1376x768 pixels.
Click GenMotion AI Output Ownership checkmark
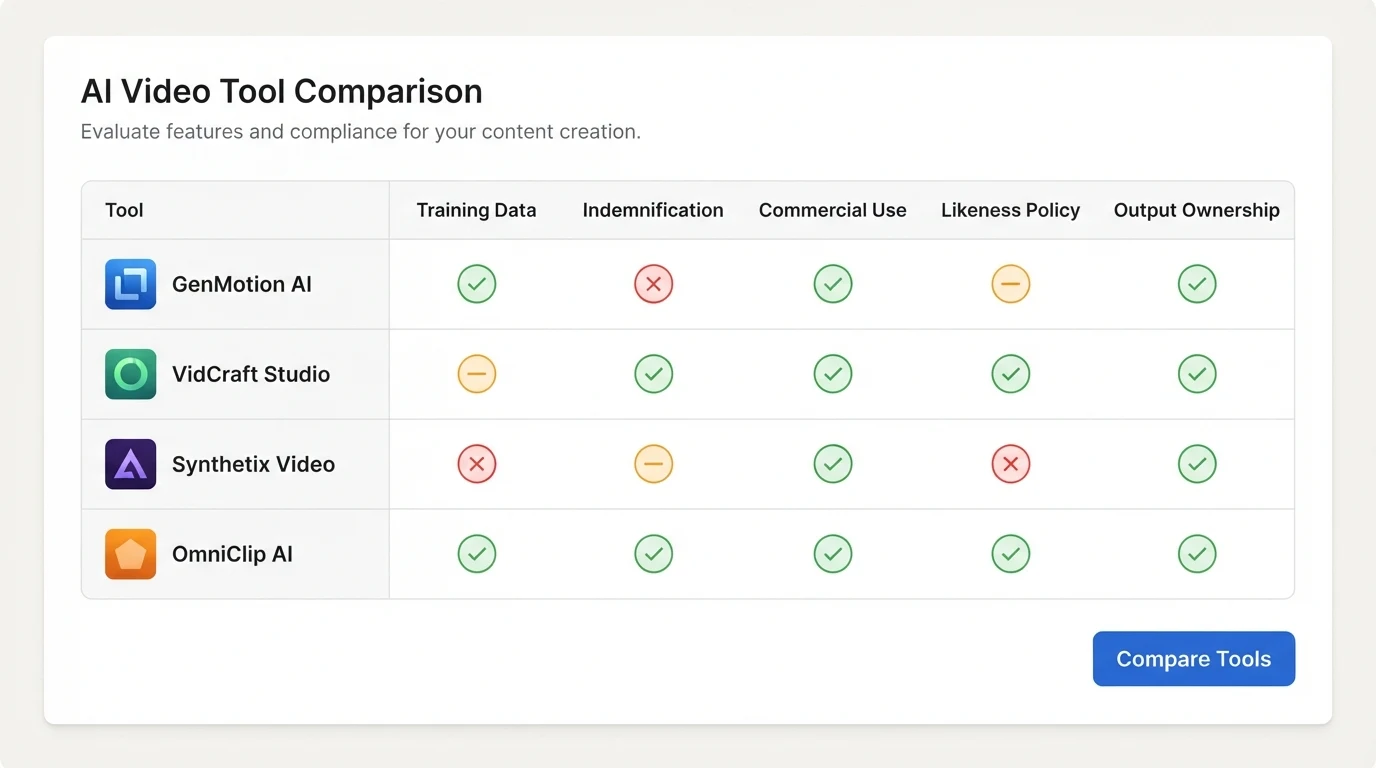click(x=1197, y=284)
